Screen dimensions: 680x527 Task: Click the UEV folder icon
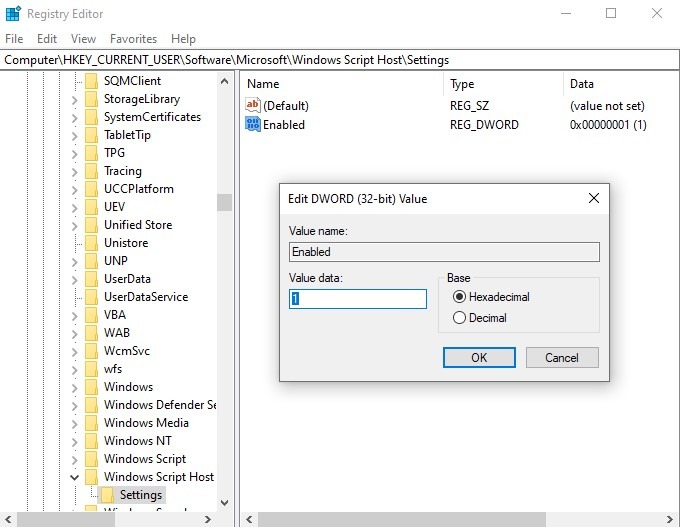pyautogui.click(x=91, y=206)
